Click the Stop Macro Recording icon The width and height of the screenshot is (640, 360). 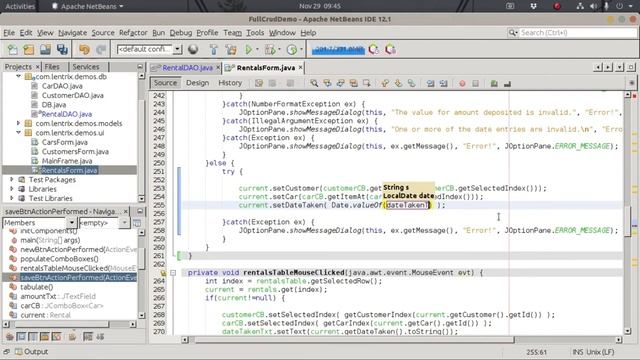click(476, 83)
